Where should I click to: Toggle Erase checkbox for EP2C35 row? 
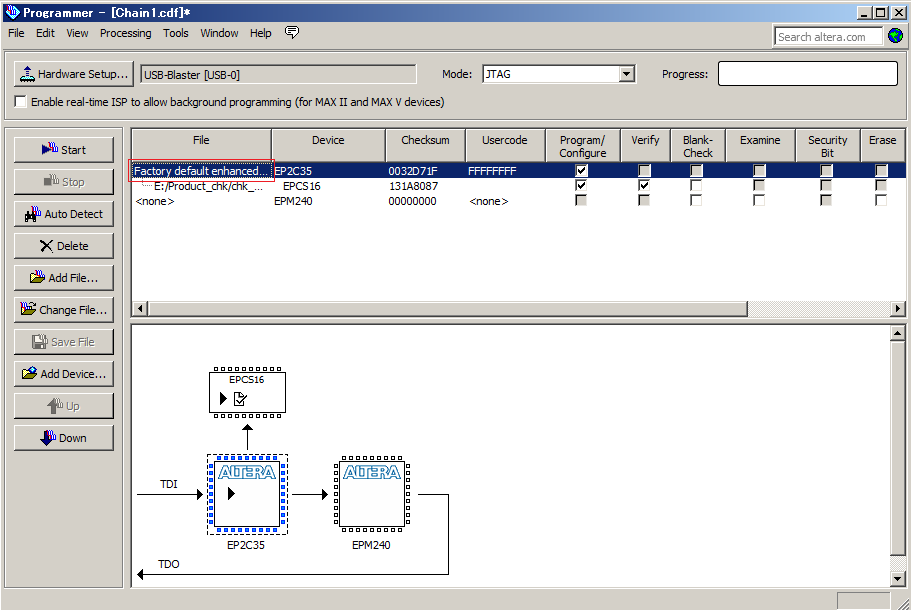point(881,170)
